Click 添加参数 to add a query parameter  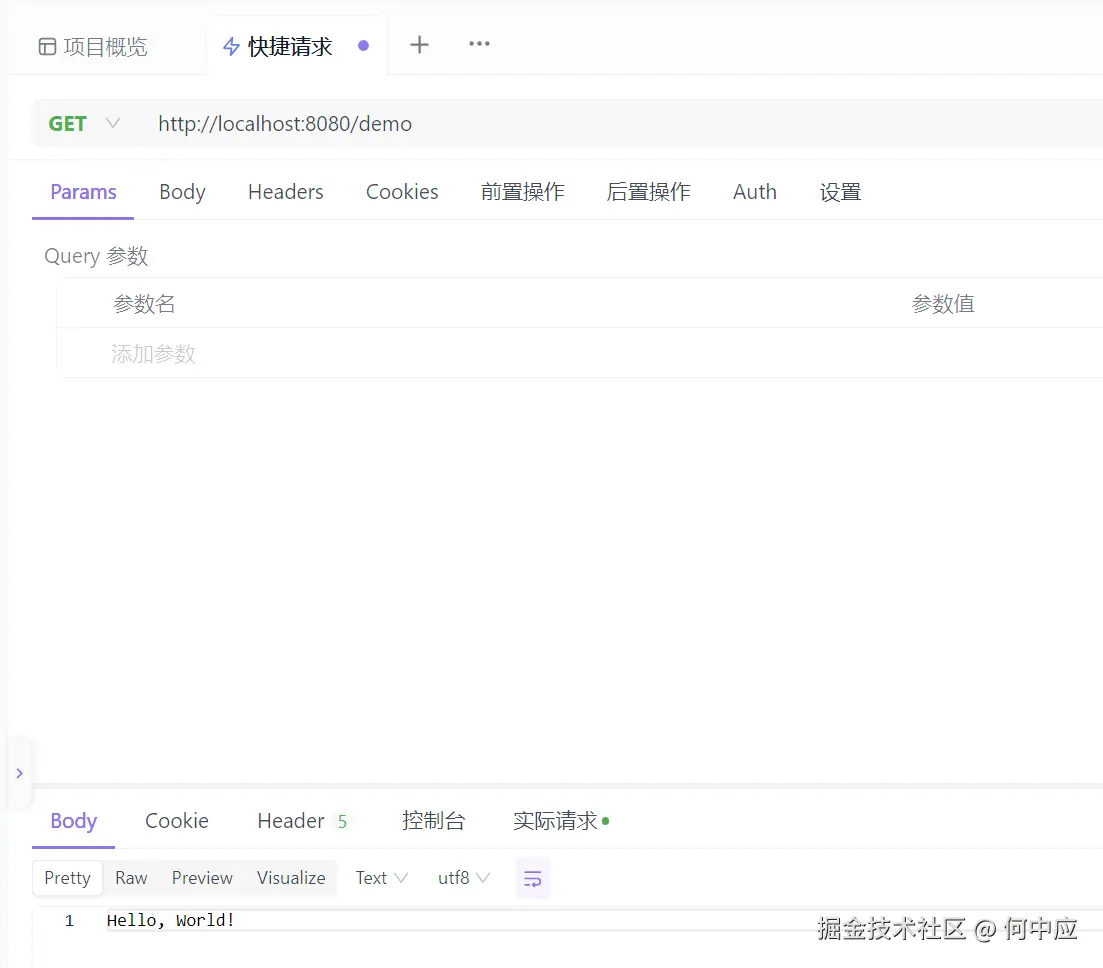pyautogui.click(x=153, y=354)
